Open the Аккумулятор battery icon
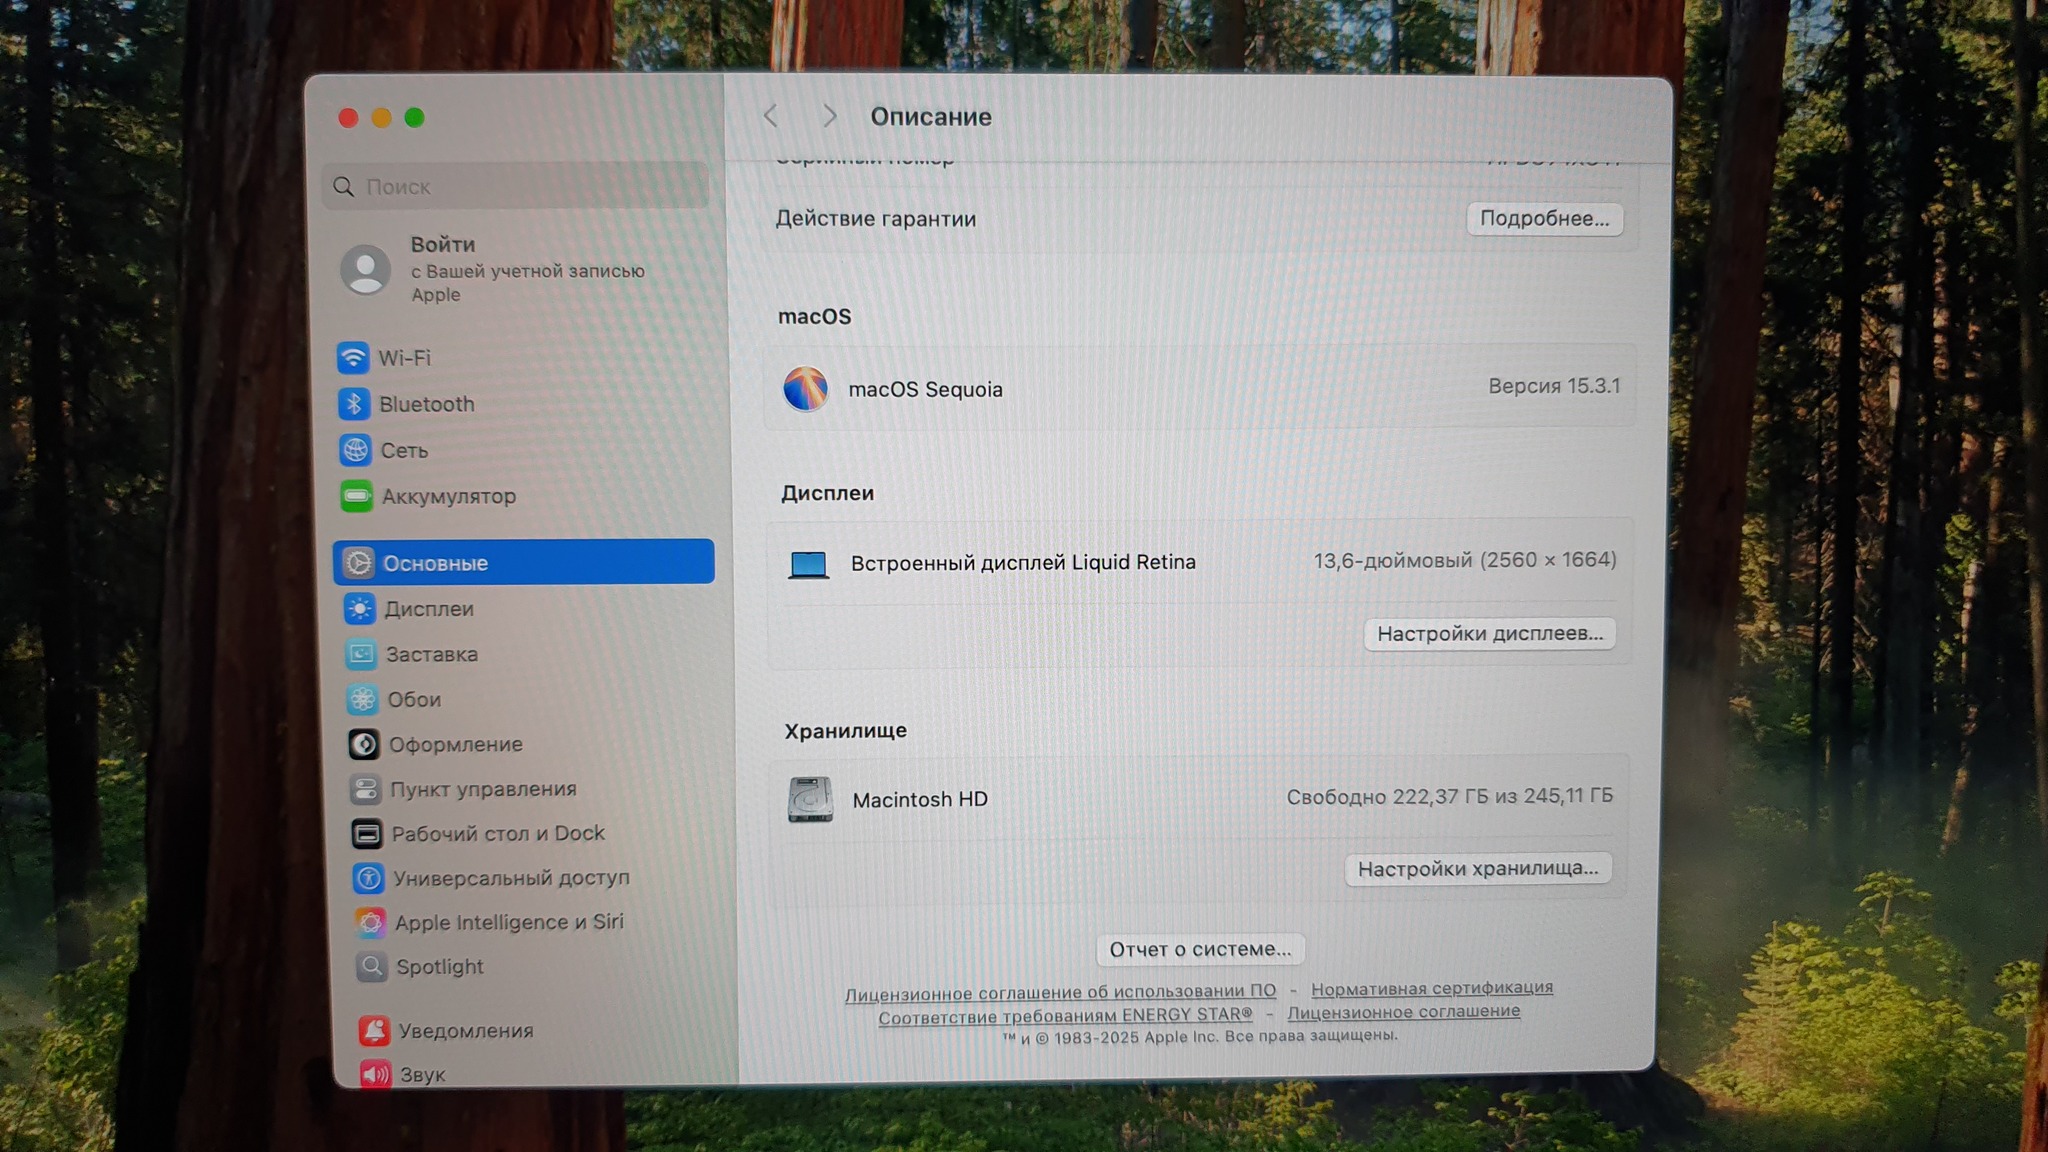 tap(356, 496)
